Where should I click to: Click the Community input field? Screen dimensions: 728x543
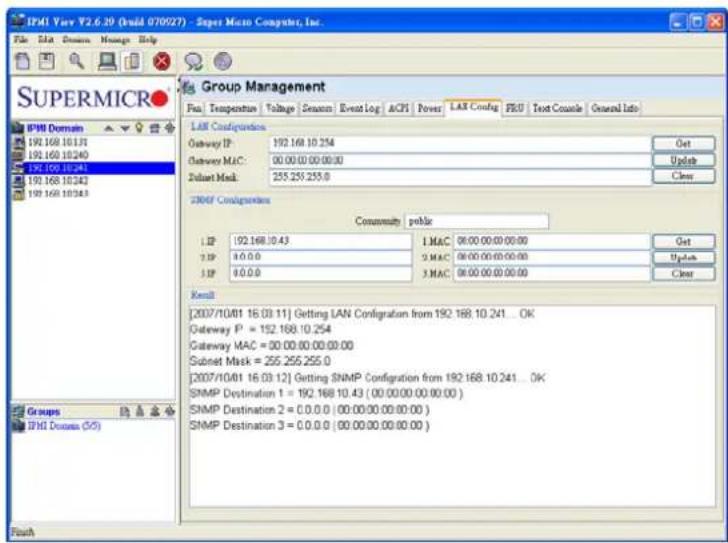tap(476, 221)
